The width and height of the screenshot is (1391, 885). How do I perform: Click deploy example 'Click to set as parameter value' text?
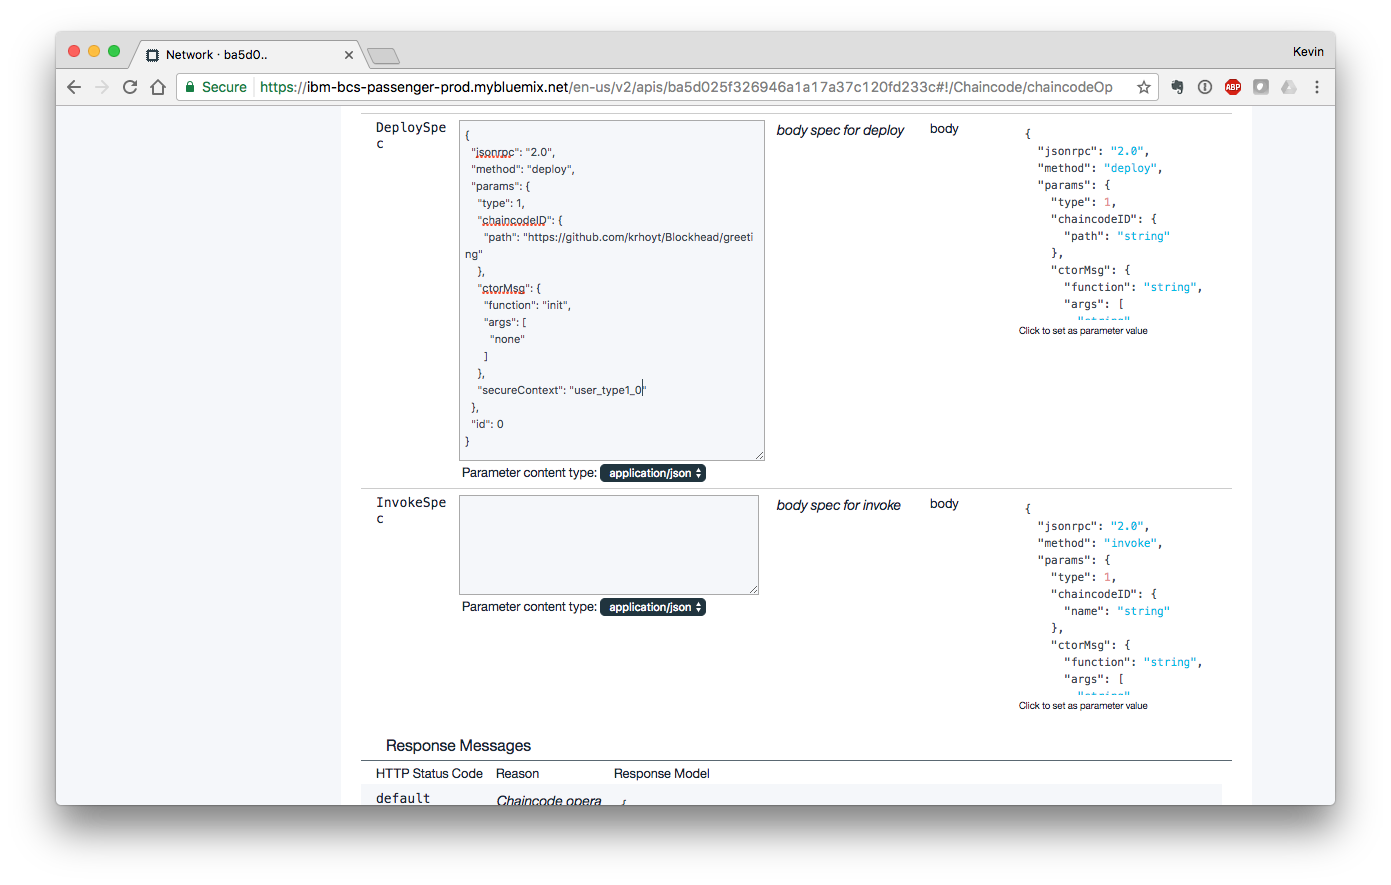[1083, 331]
